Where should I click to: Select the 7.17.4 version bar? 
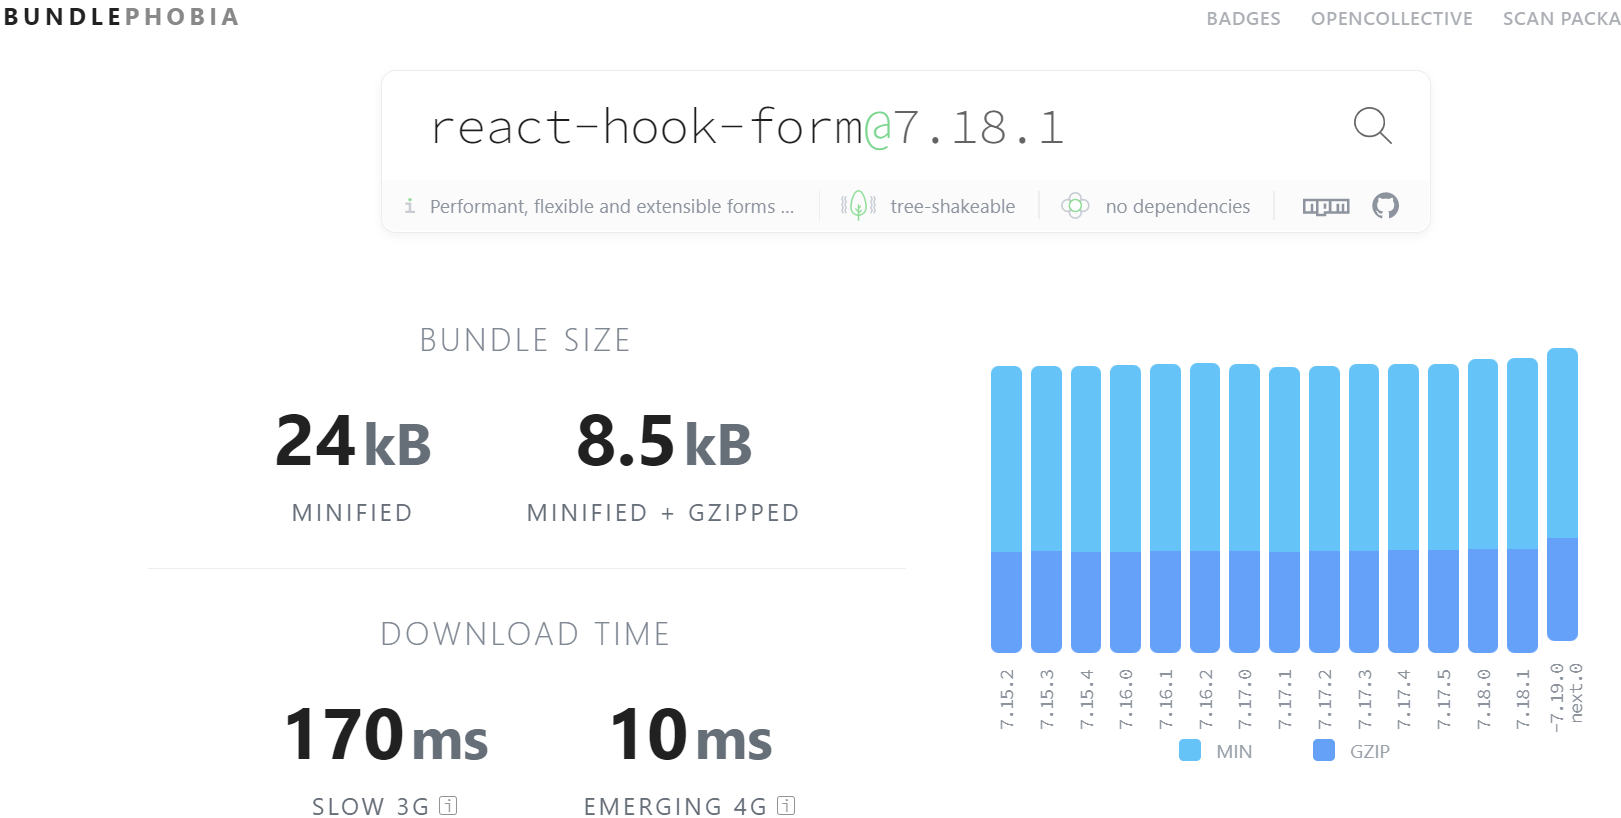pyautogui.click(x=1403, y=508)
